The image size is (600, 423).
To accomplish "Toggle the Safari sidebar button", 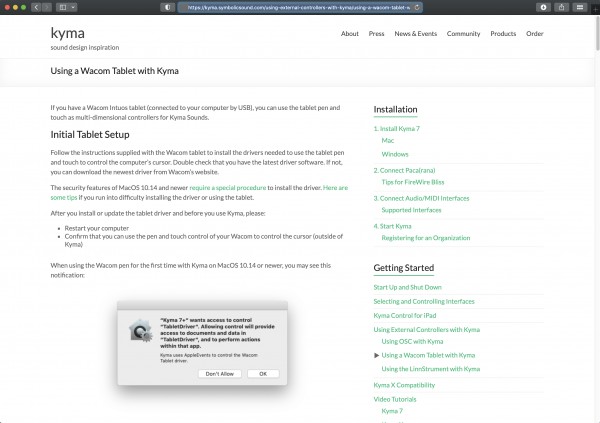I will pyautogui.click(x=63, y=7).
